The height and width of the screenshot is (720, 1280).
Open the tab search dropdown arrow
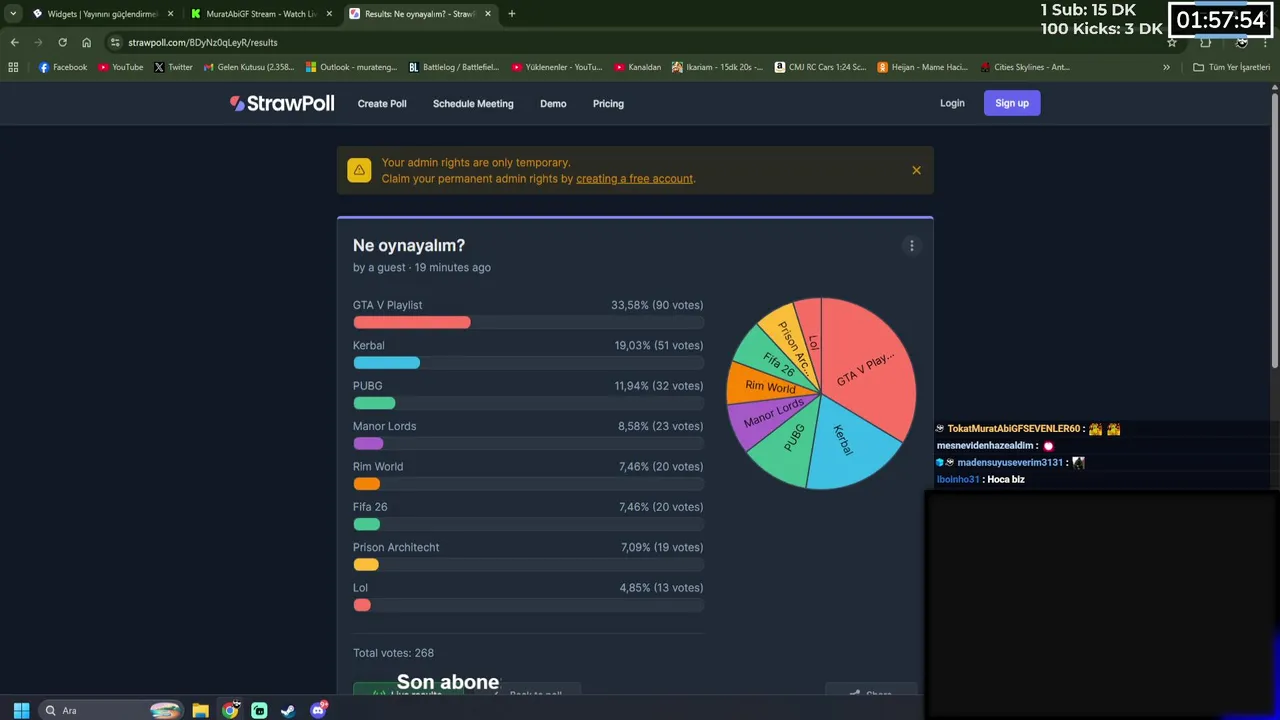(x=13, y=14)
